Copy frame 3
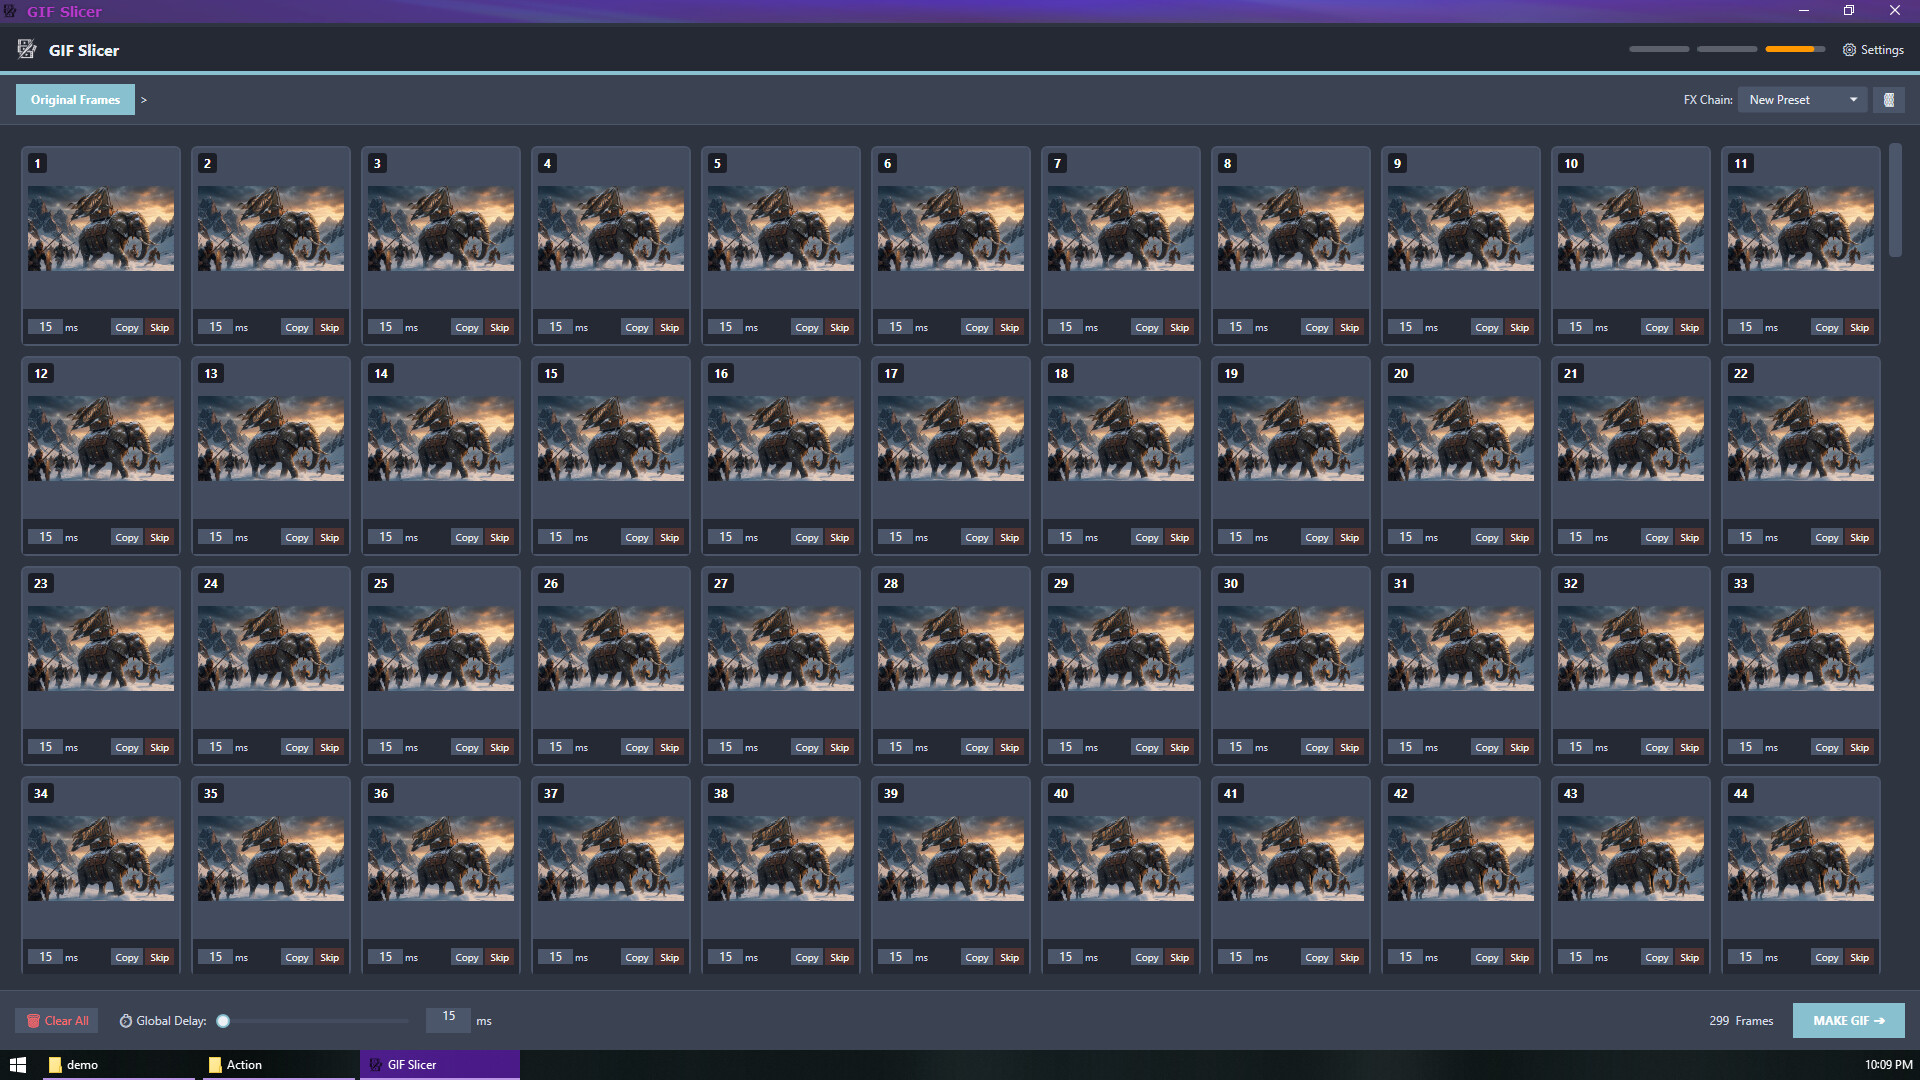1920x1080 pixels. pyautogui.click(x=467, y=328)
